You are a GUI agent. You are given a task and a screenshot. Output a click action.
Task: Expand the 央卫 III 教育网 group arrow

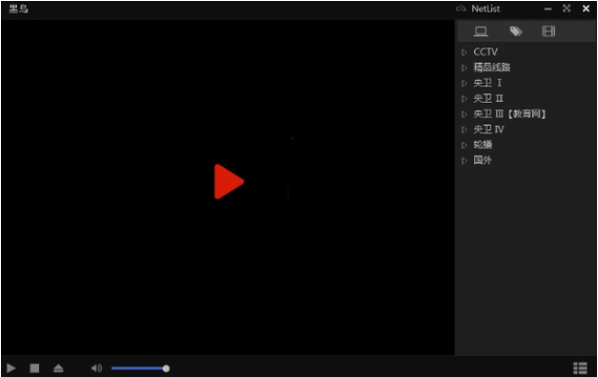point(464,114)
